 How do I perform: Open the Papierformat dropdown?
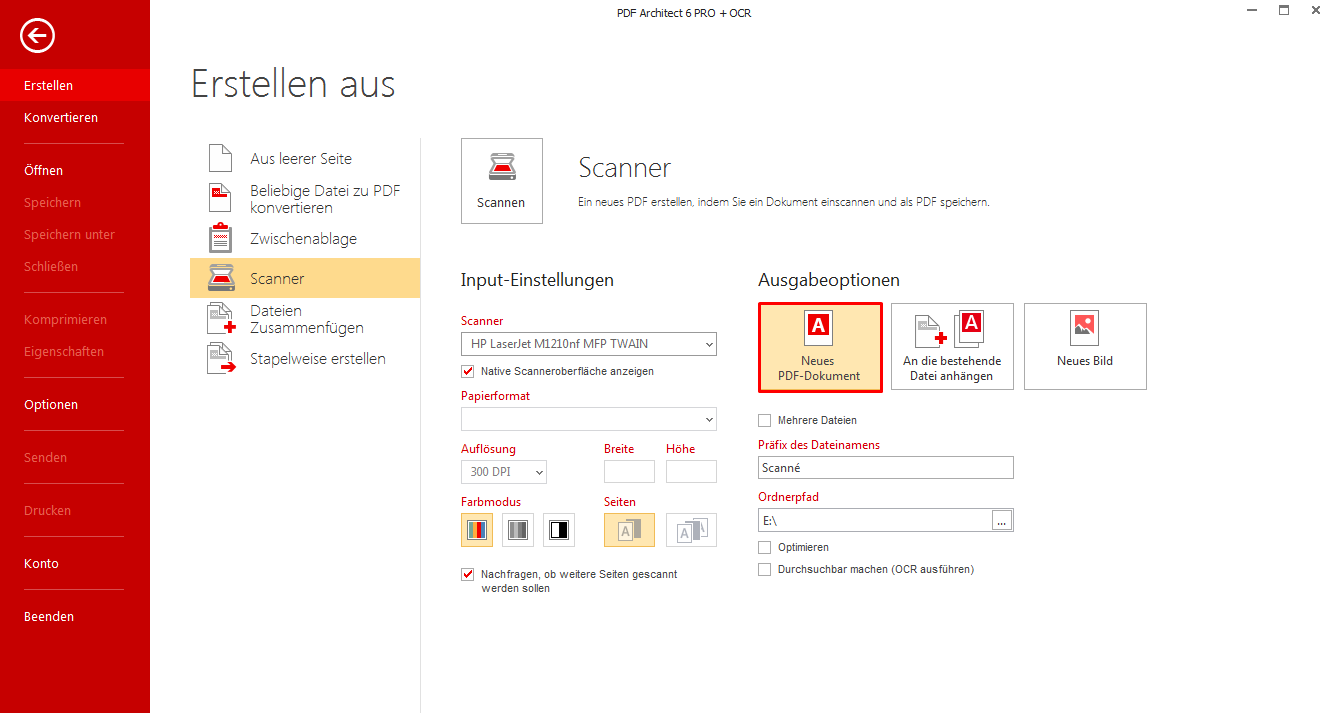[589, 419]
